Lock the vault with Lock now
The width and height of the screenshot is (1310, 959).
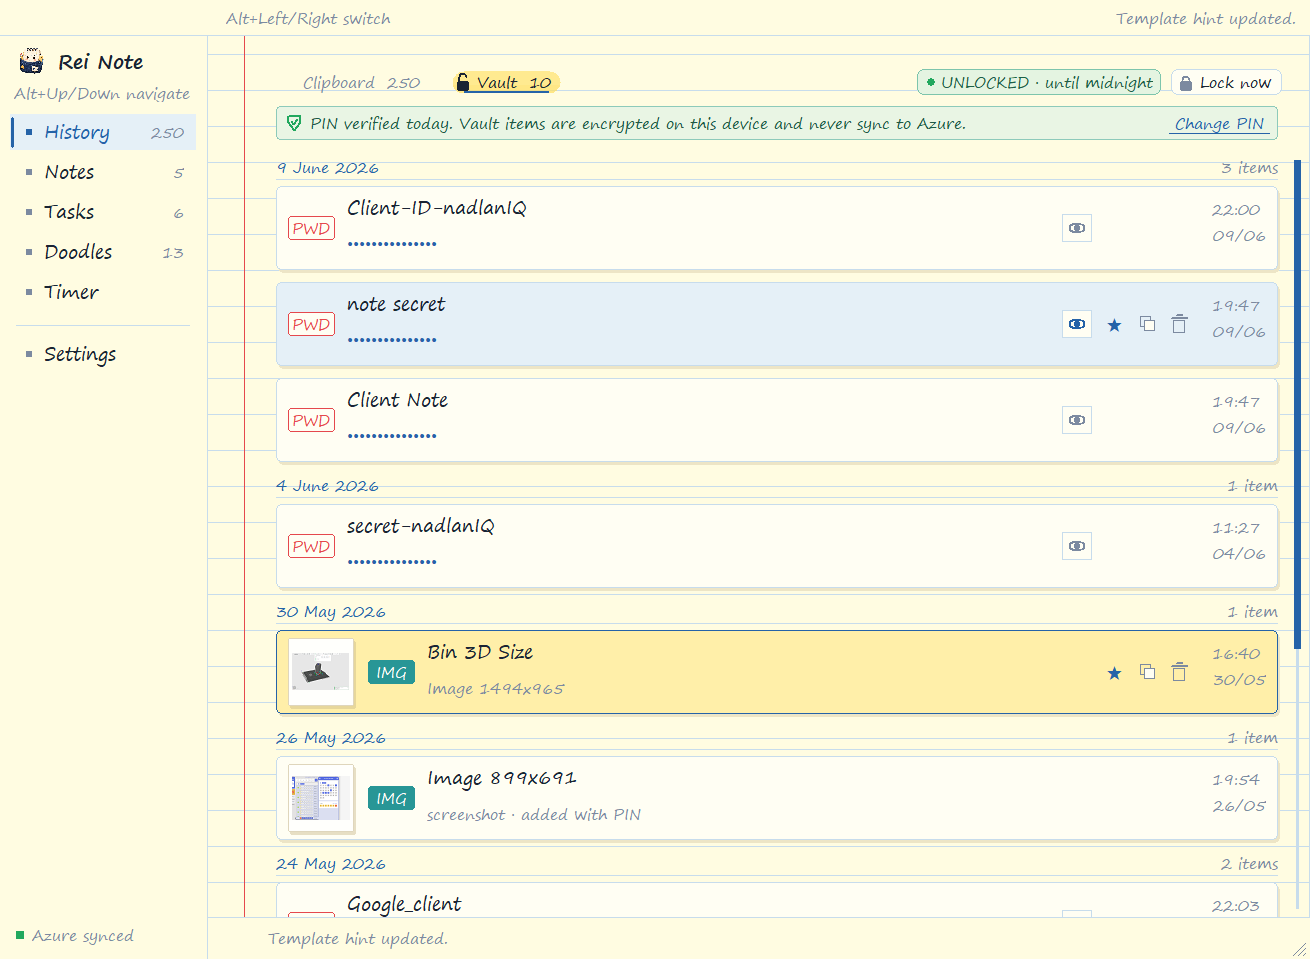pyautogui.click(x=1225, y=83)
